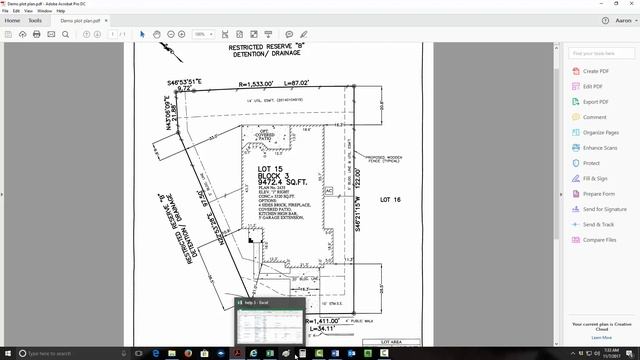Viewport: 640px width, 360px height.
Task: Open Task View on the taskbar
Action: pyautogui.click(x=138, y=353)
